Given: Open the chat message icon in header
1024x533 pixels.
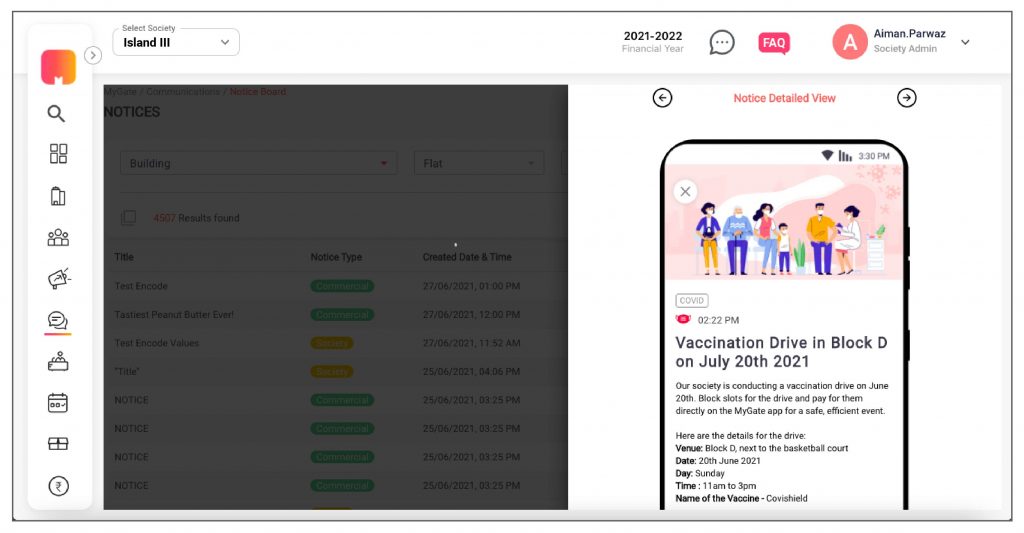Looking at the screenshot, I should click(722, 42).
